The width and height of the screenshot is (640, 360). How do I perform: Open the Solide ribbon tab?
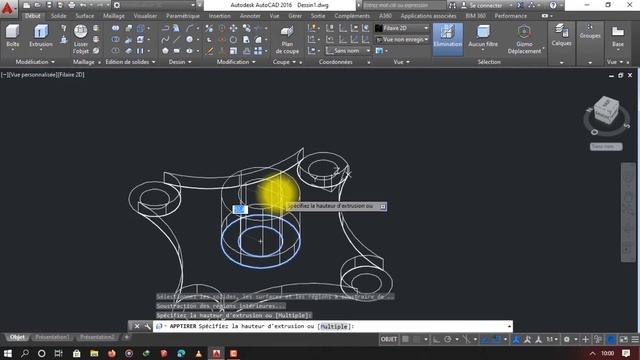(58, 16)
